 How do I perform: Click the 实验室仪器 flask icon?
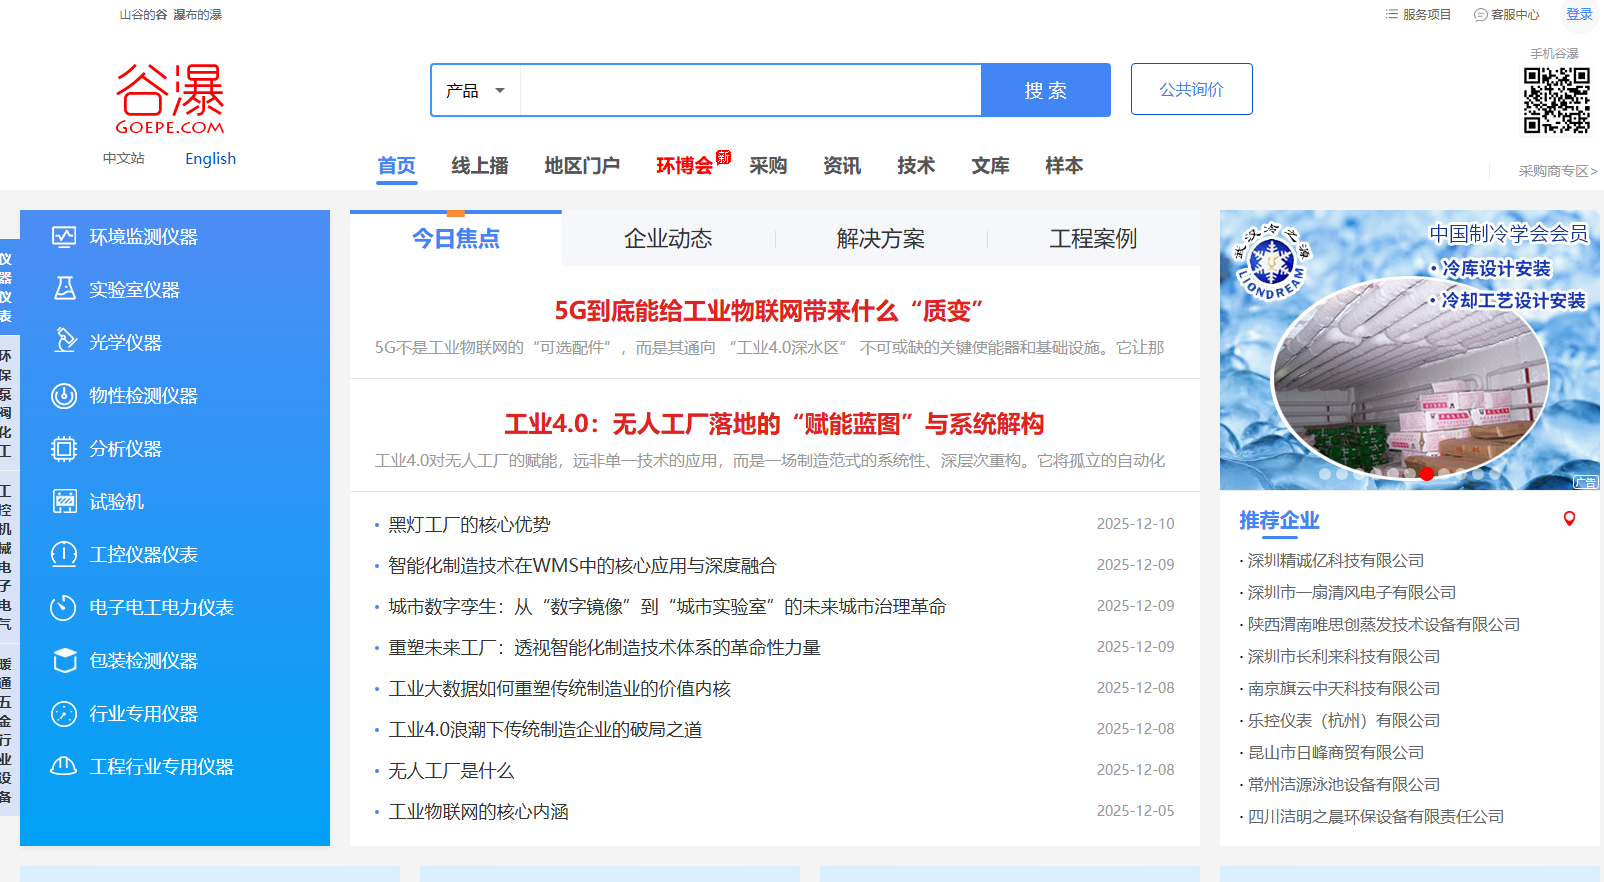tap(64, 289)
